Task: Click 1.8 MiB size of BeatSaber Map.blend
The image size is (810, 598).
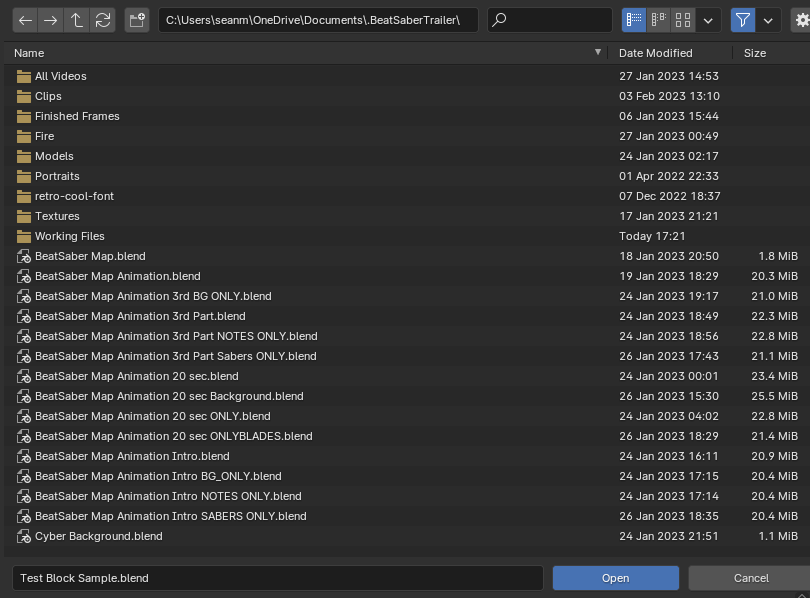Action: 778,256
